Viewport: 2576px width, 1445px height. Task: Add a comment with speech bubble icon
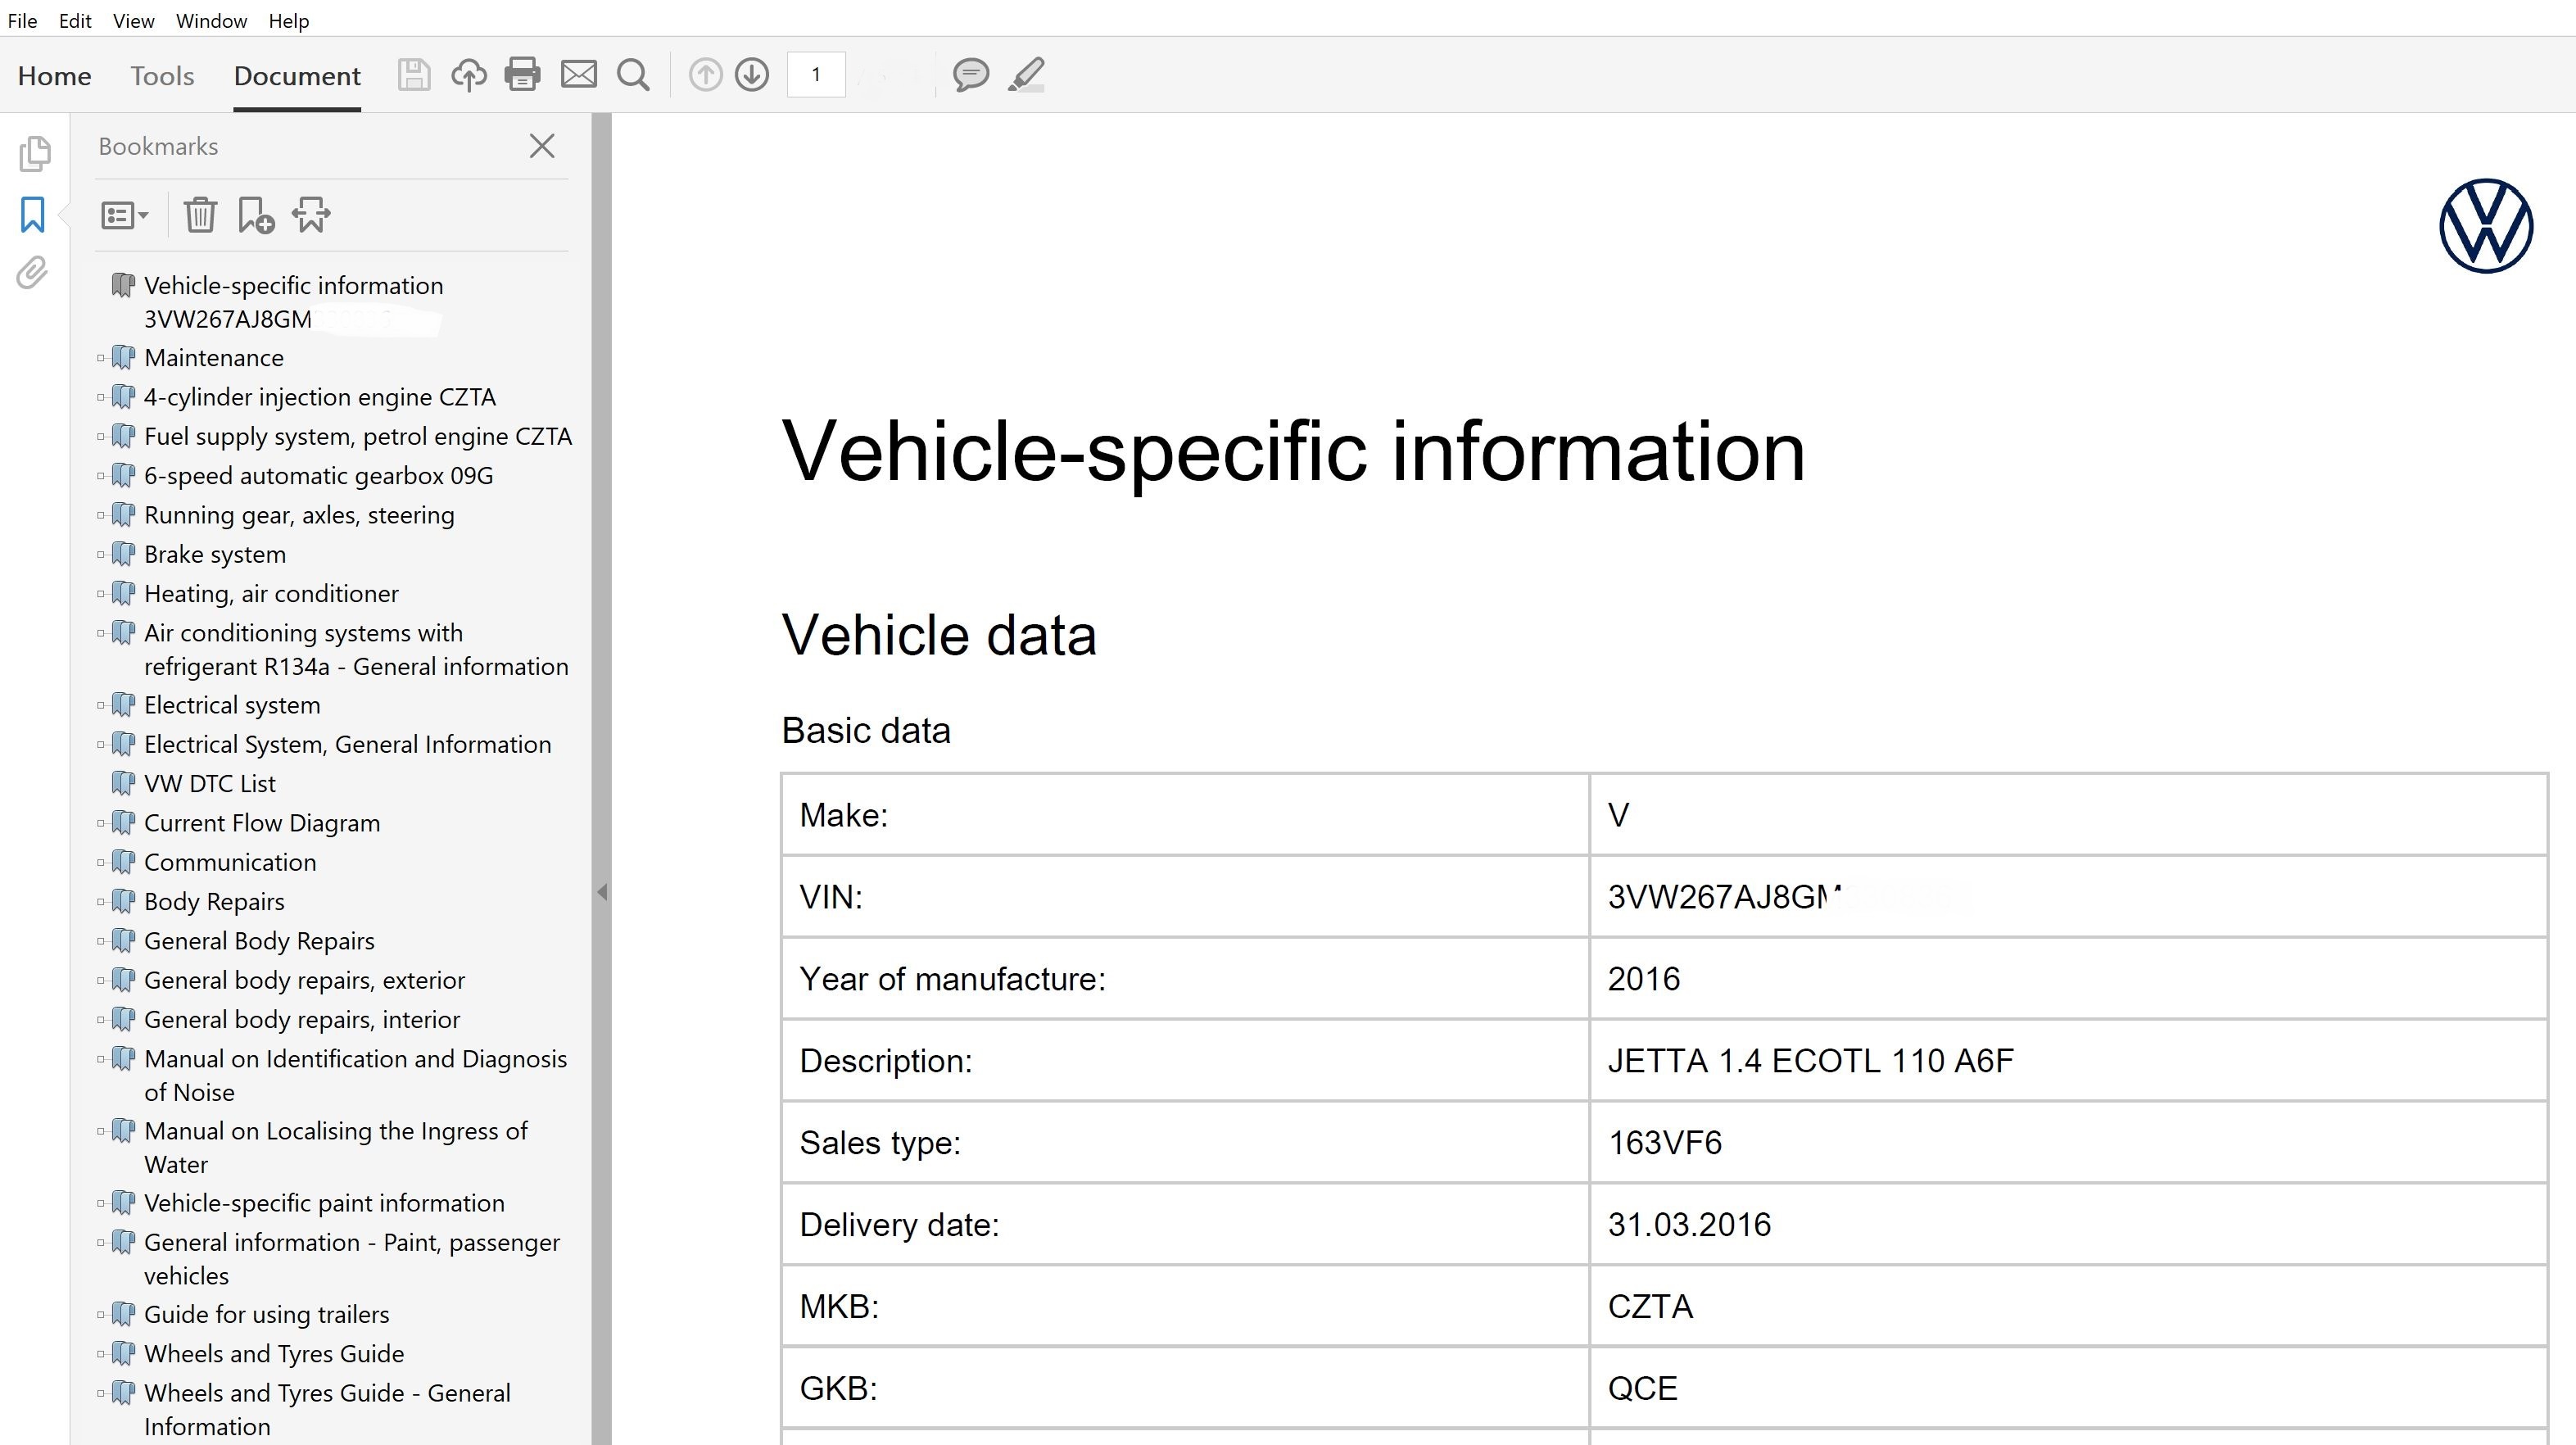[x=970, y=75]
